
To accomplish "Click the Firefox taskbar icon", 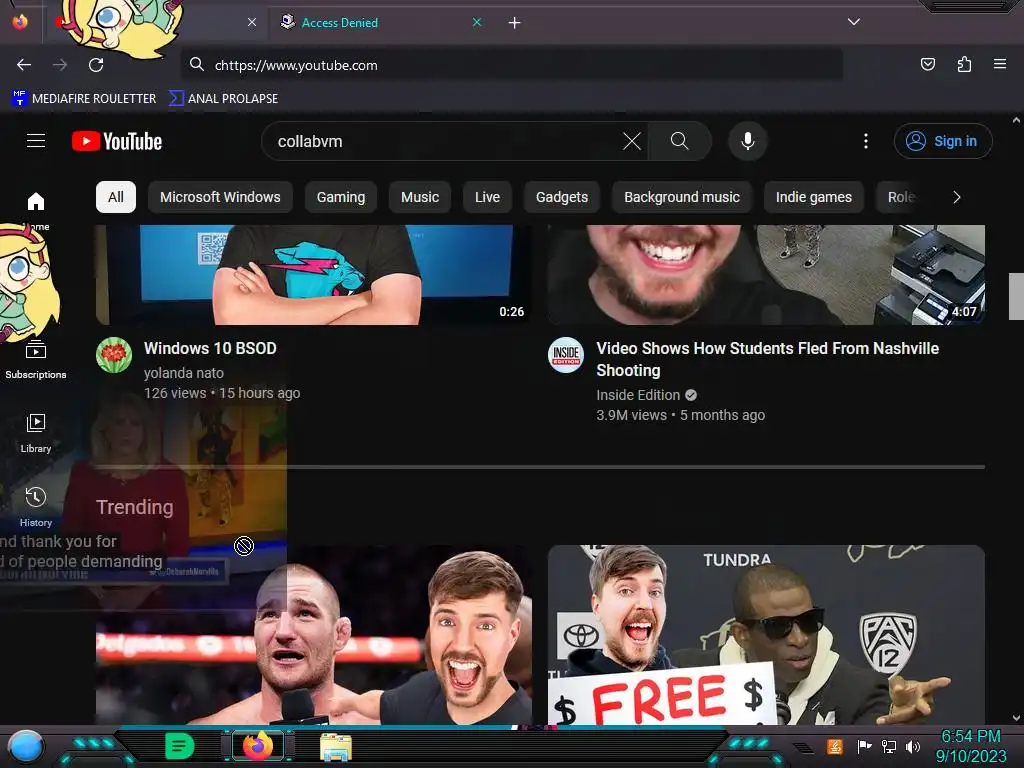I will click(258, 746).
